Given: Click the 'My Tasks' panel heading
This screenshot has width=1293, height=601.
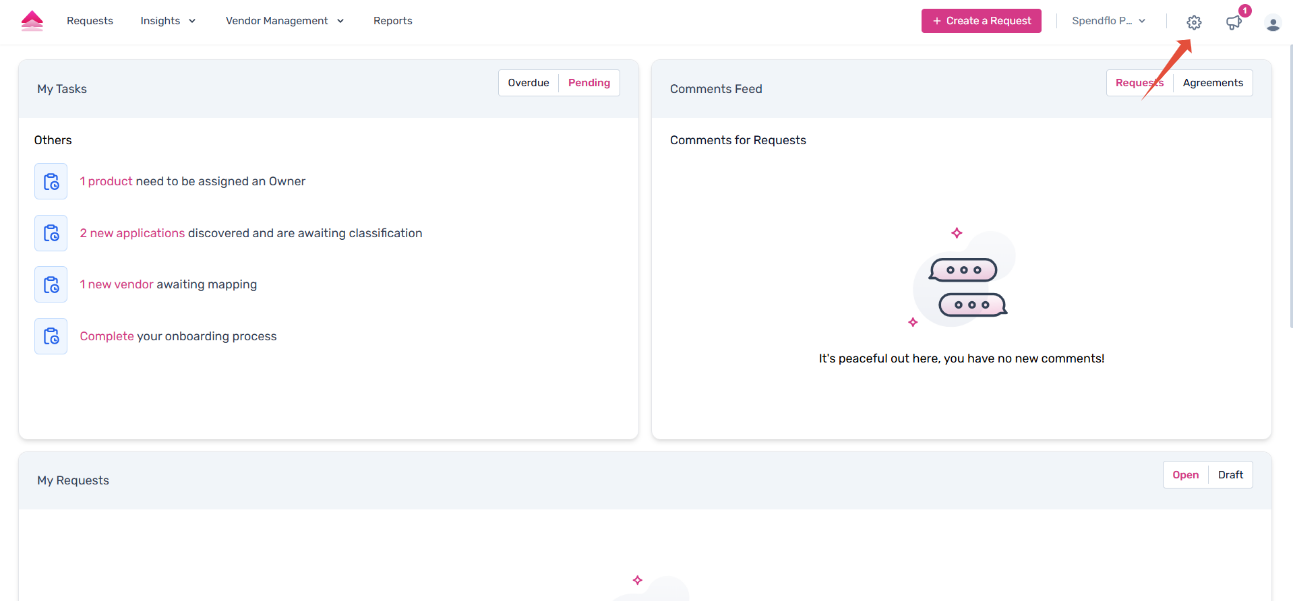Looking at the screenshot, I should pos(62,89).
